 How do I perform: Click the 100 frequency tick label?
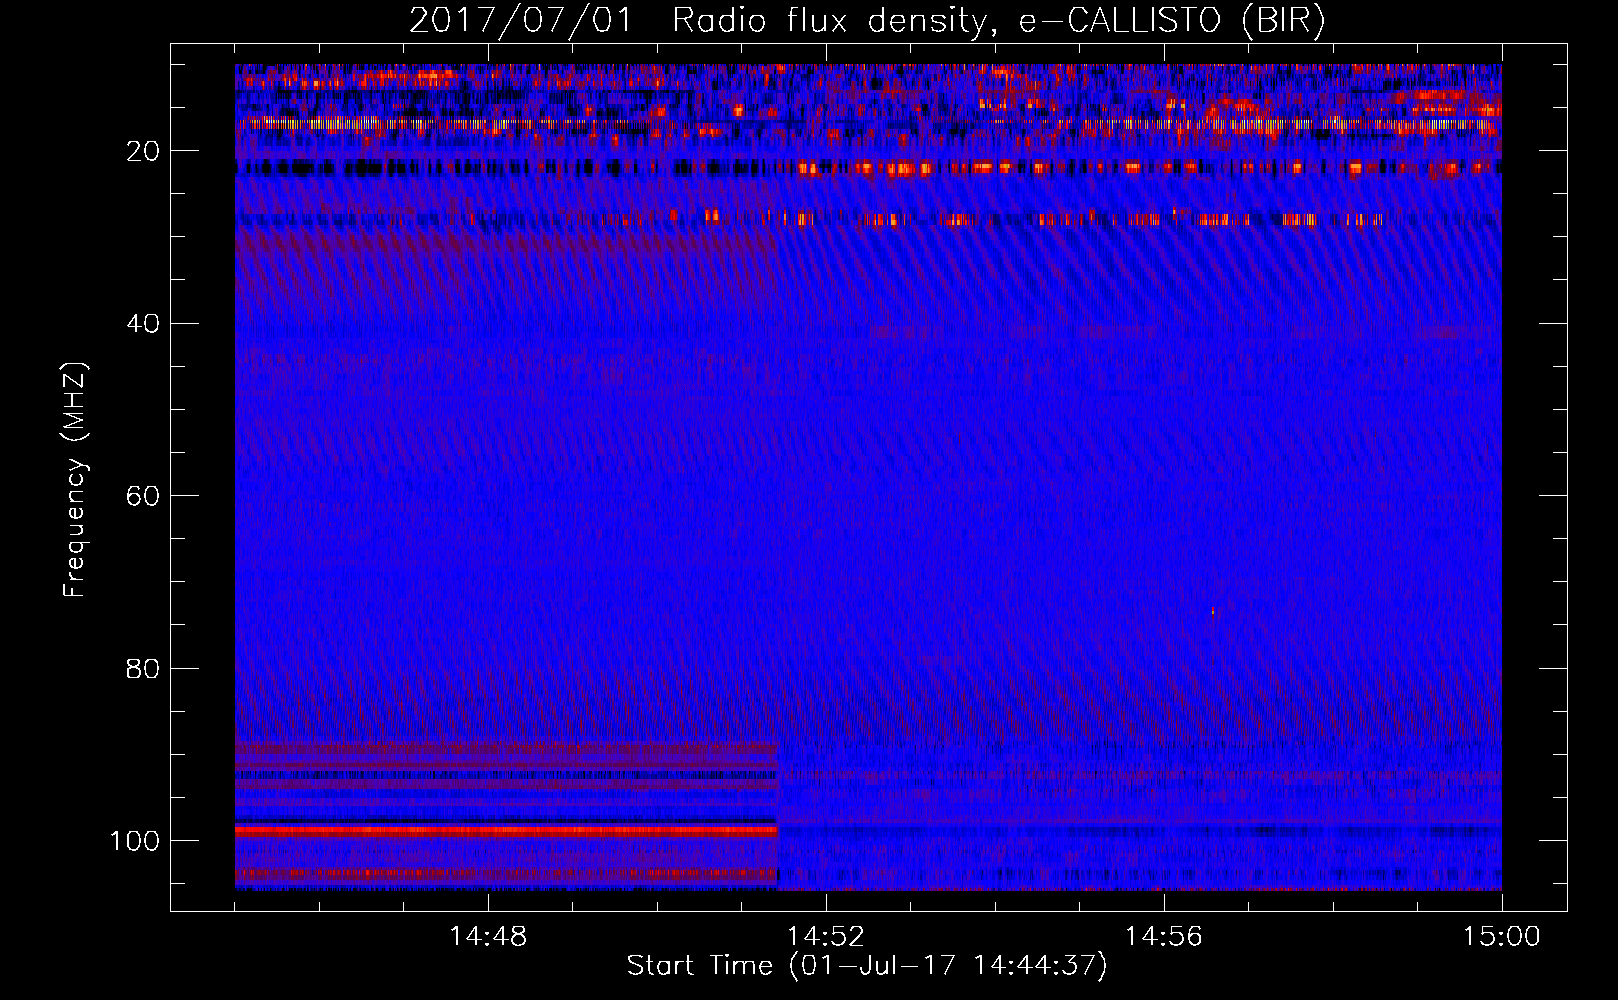135,841
